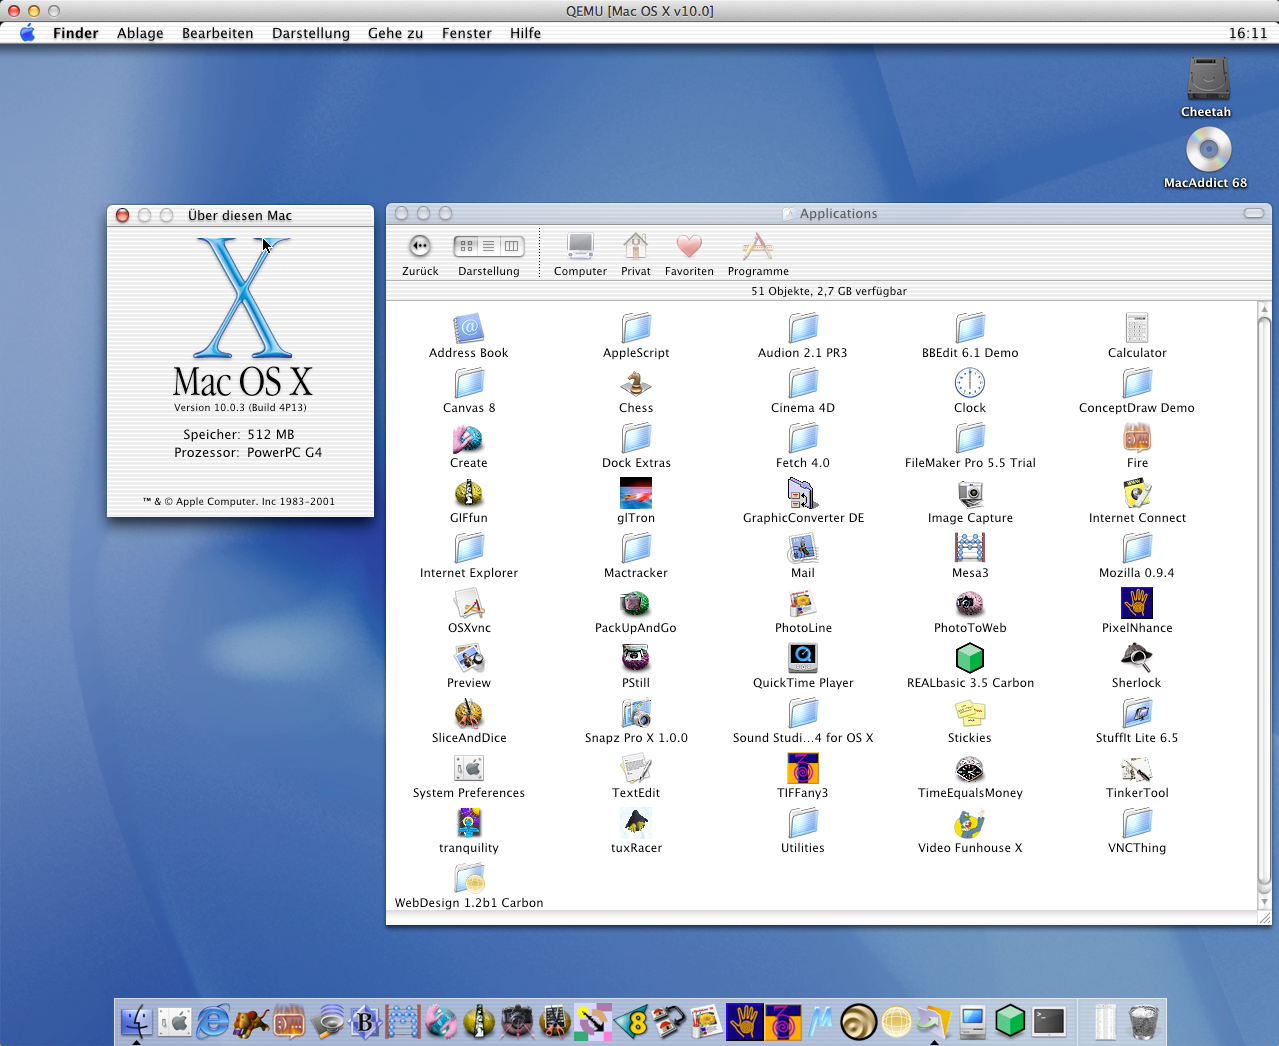Select the Sherlock icon in Applications
Viewport: 1279px width, 1046px height.
pyautogui.click(x=1137, y=658)
